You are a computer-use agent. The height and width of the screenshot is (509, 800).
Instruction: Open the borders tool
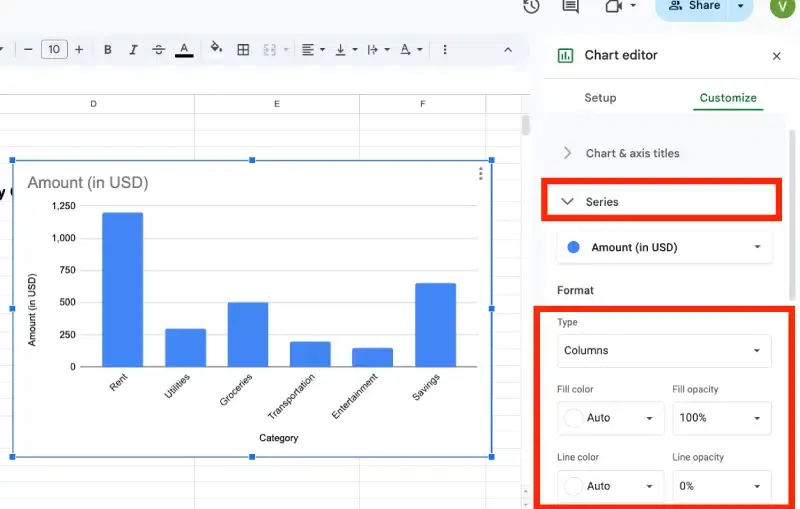[x=243, y=49]
